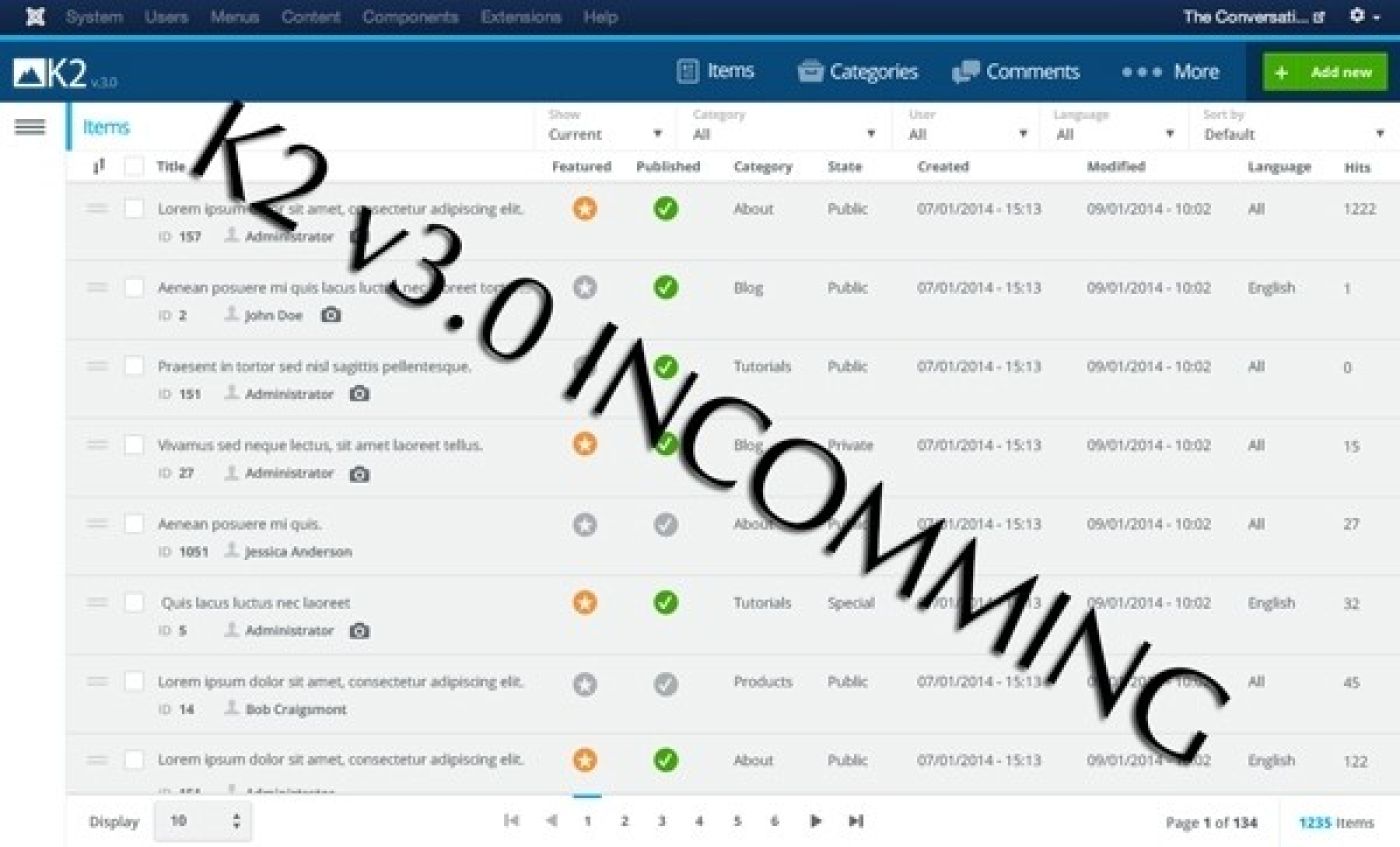
Task: Toggle published check for item ID 157
Action: pos(666,209)
